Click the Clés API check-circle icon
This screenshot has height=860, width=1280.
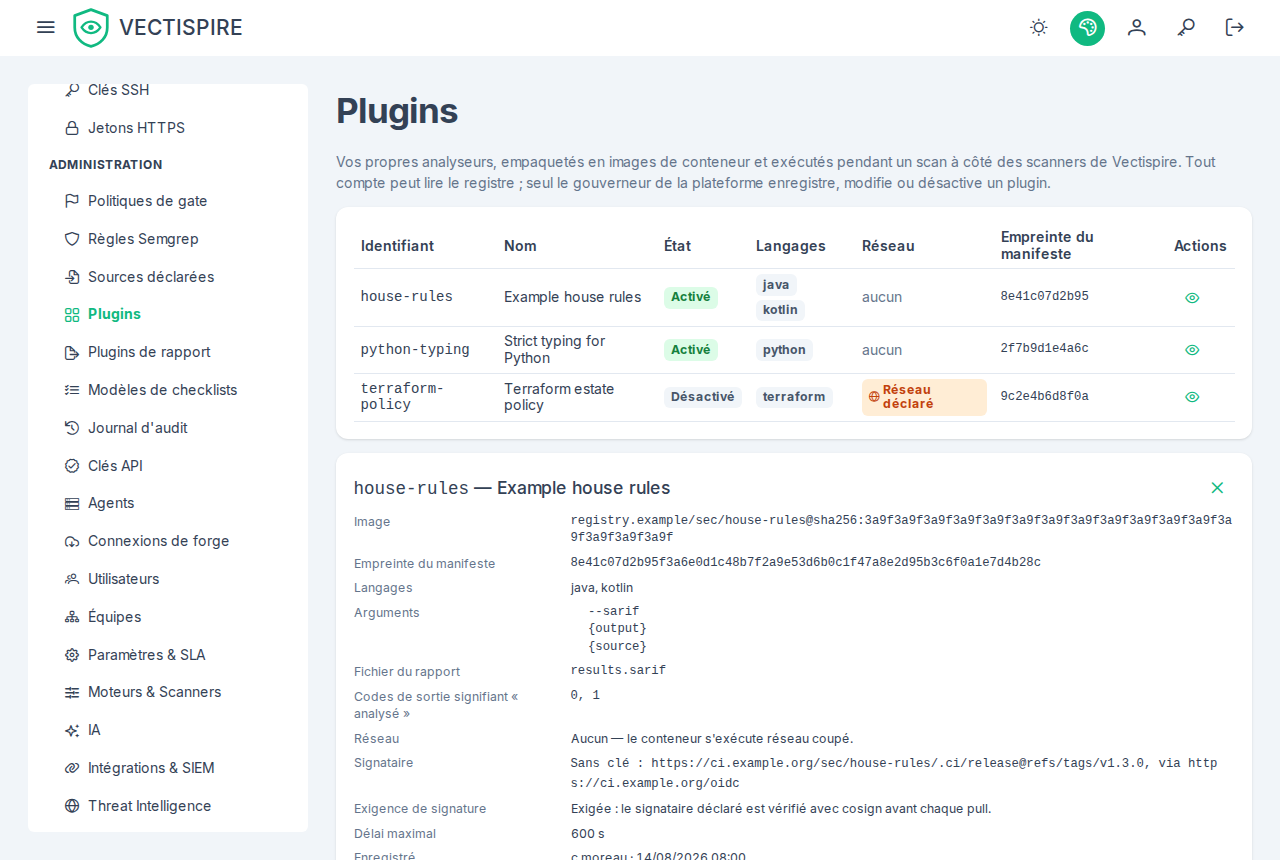72,466
